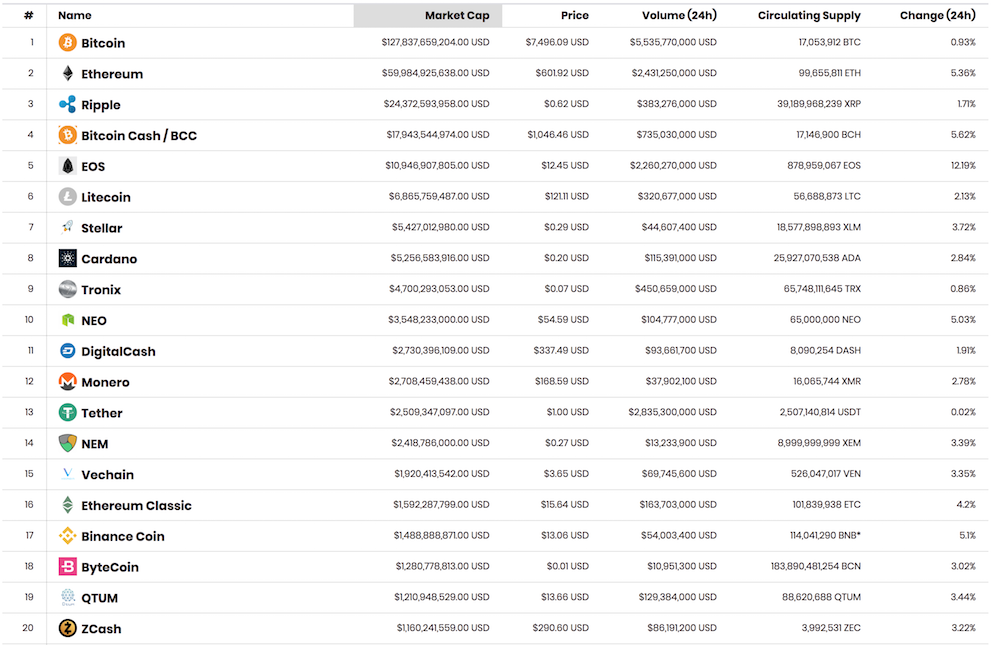
Task: Click the QTUM logo icon
Action: [x=68, y=597]
